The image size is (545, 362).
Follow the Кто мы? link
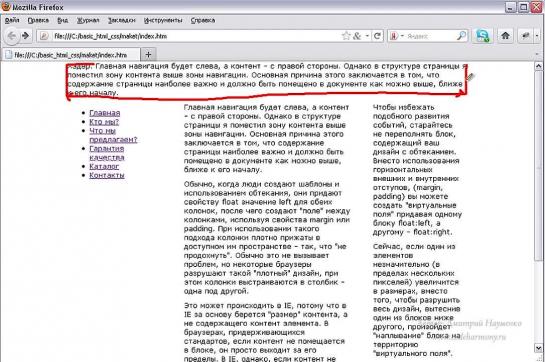(x=104, y=122)
